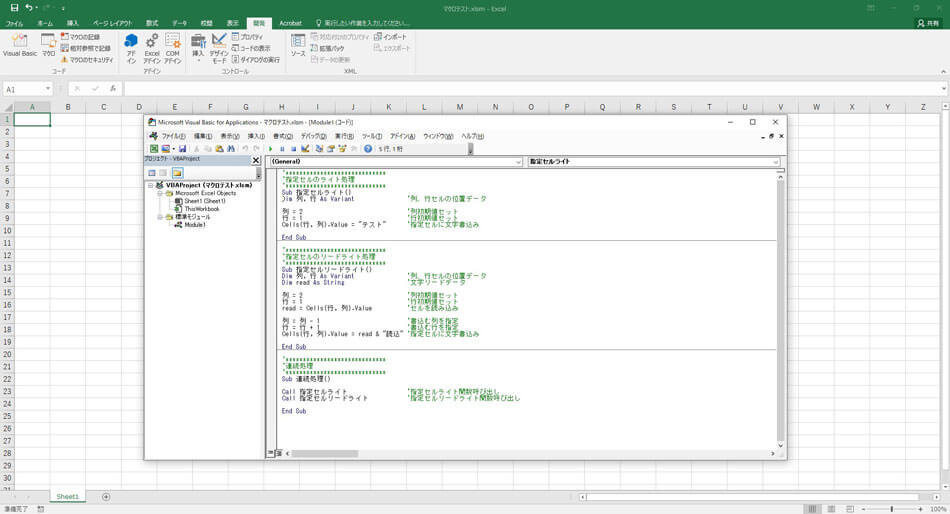Toggle デザインモード in the Developer ribbon
Screen dimensions: 950x514
[219, 48]
